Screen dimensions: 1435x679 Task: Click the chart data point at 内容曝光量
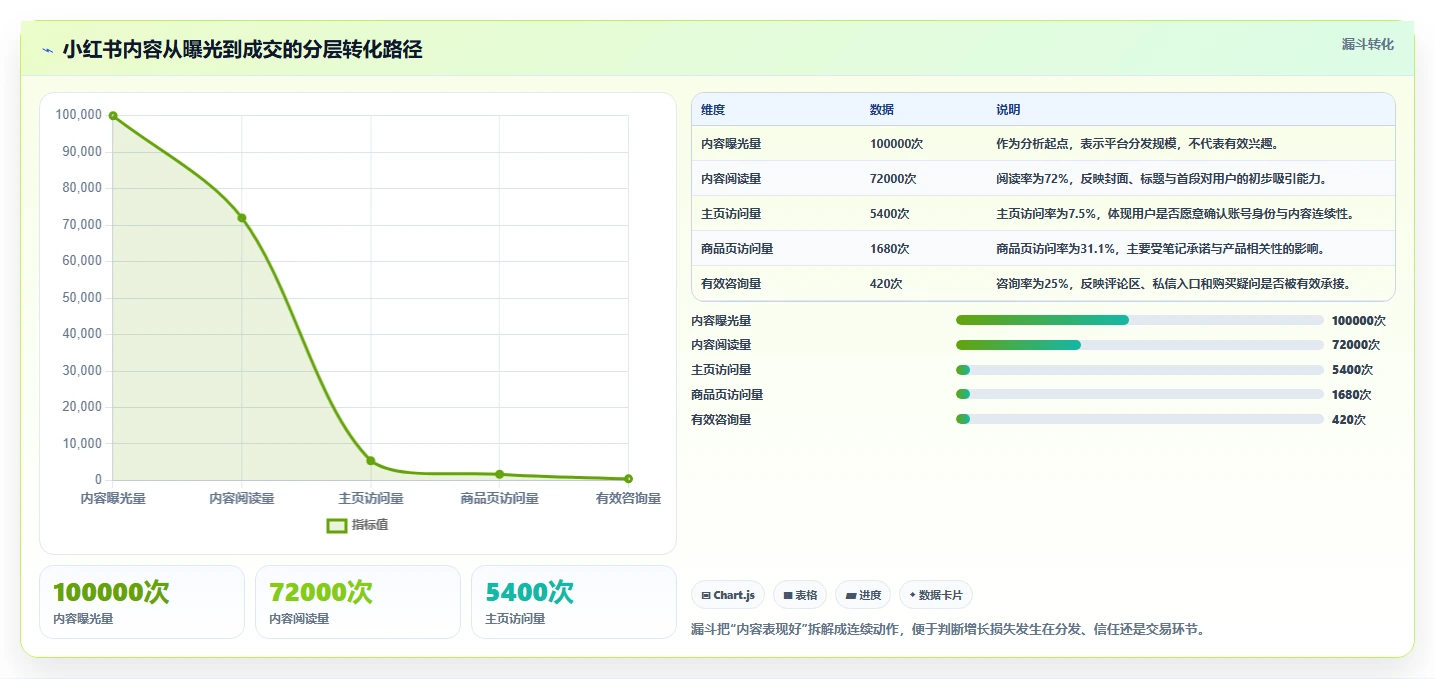point(113,116)
